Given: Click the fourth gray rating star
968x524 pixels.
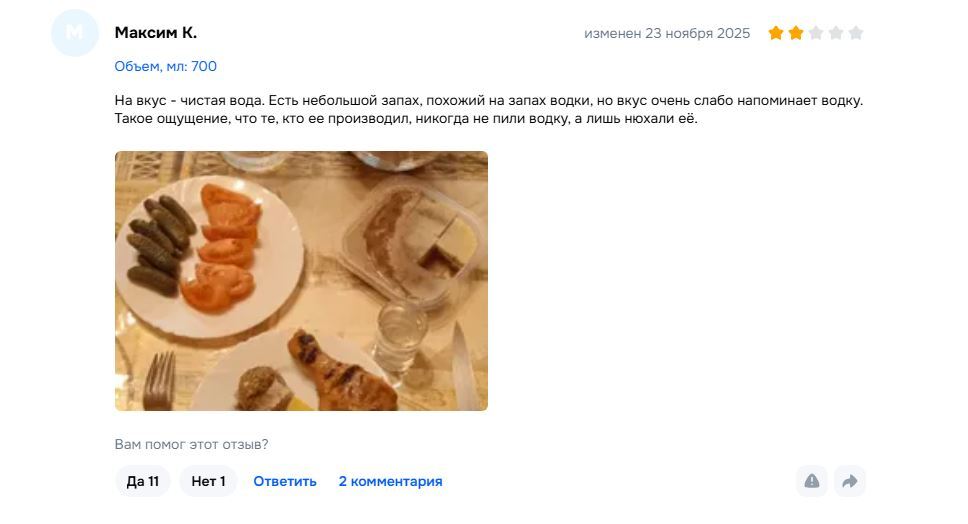Looking at the screenshot, I should (x=836, y=33).
